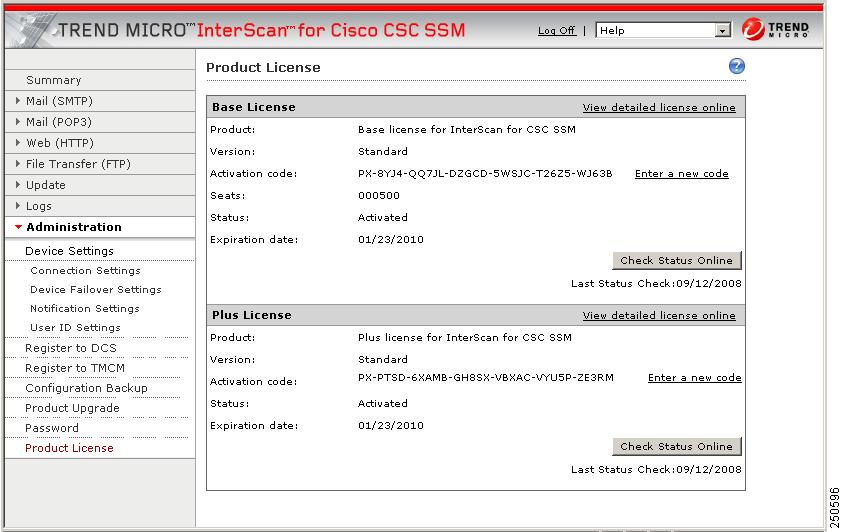Click Enter a new code for Base License

pos(682,173)
